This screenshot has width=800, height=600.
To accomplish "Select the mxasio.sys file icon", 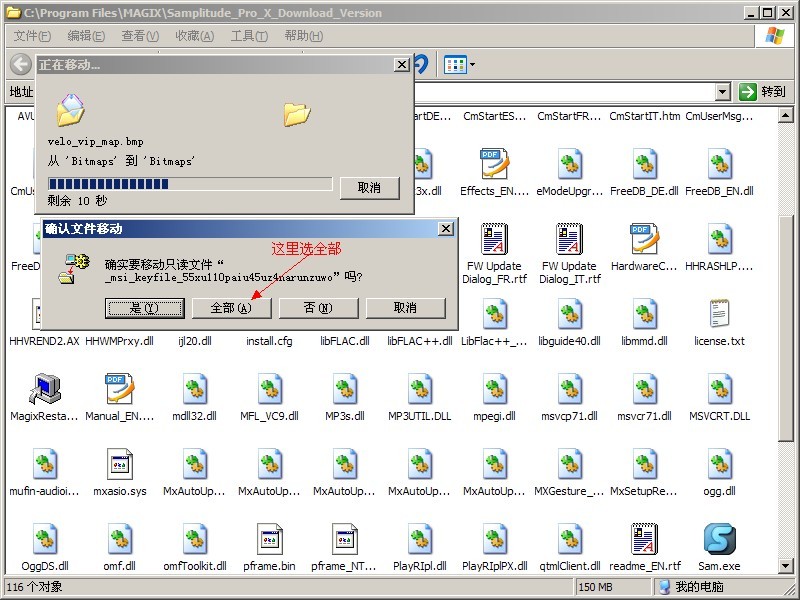I will pos(120,464).
